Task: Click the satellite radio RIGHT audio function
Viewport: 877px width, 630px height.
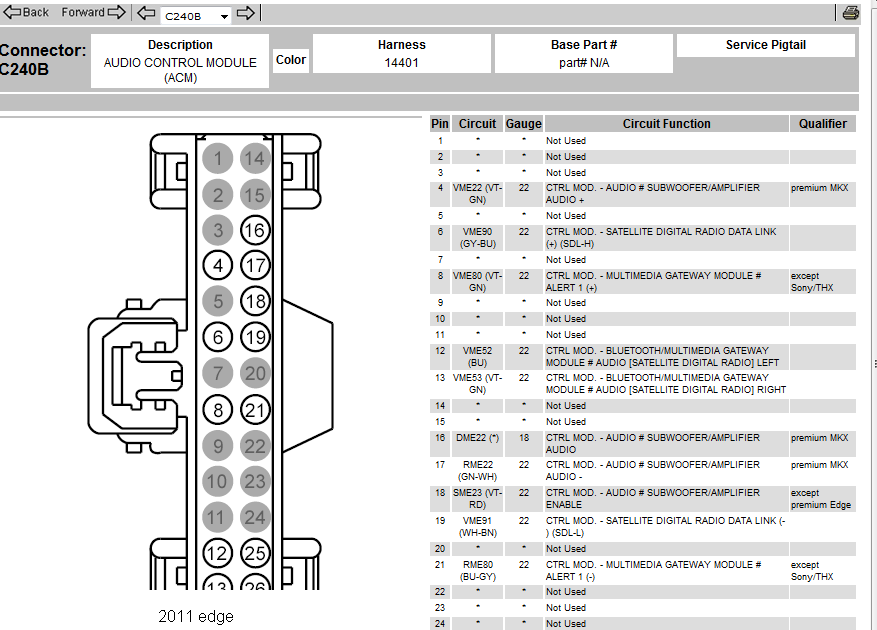Action: [x=666, y=383]
